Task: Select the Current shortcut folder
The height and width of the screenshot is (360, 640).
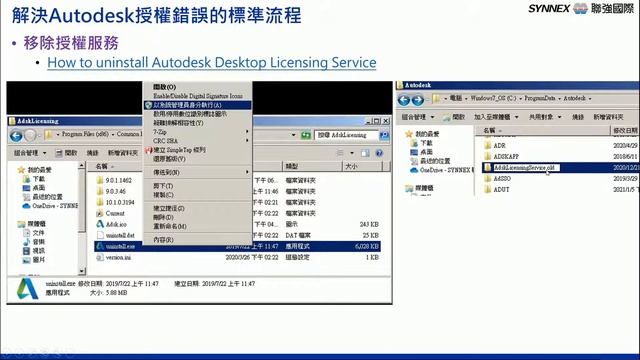Action: pos(111,213)
